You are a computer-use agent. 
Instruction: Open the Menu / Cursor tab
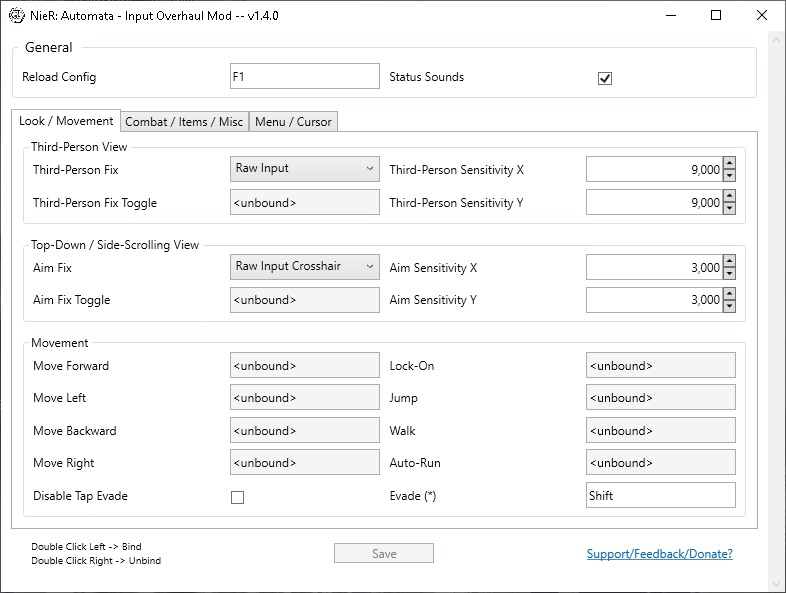coord(293,122)
